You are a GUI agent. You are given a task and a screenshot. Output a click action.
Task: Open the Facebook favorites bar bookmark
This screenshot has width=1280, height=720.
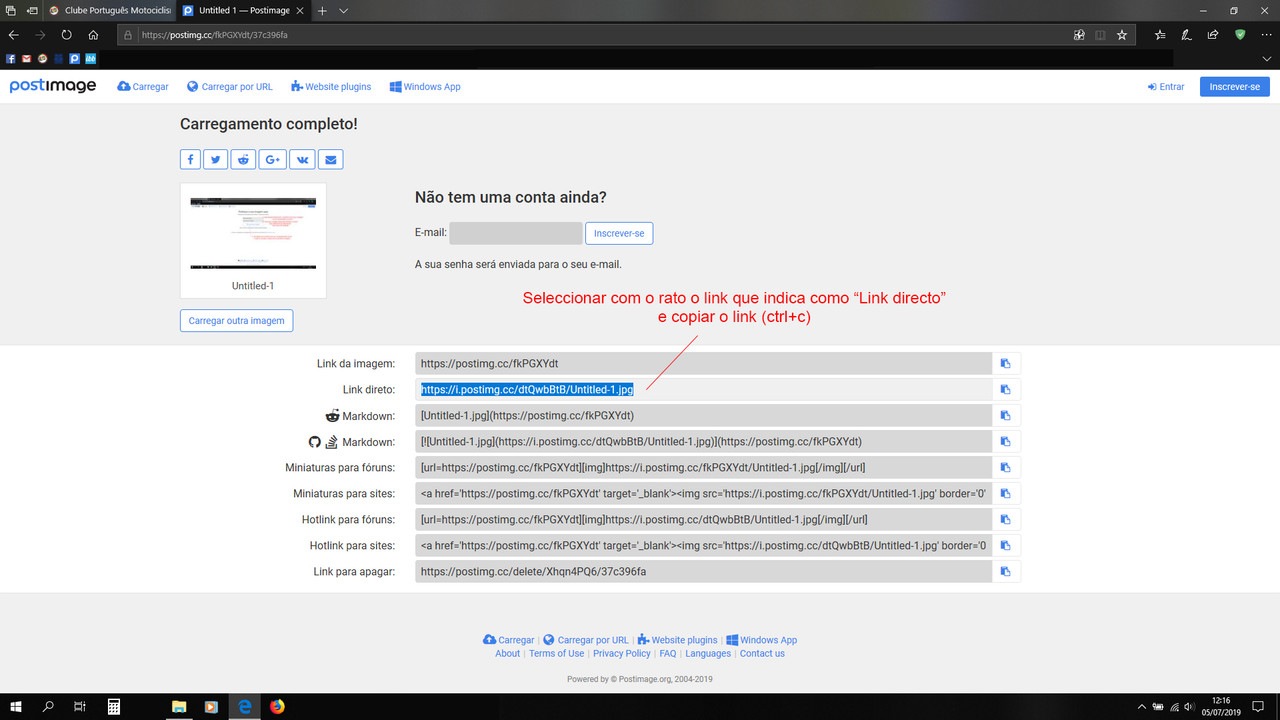coord(11,59)
